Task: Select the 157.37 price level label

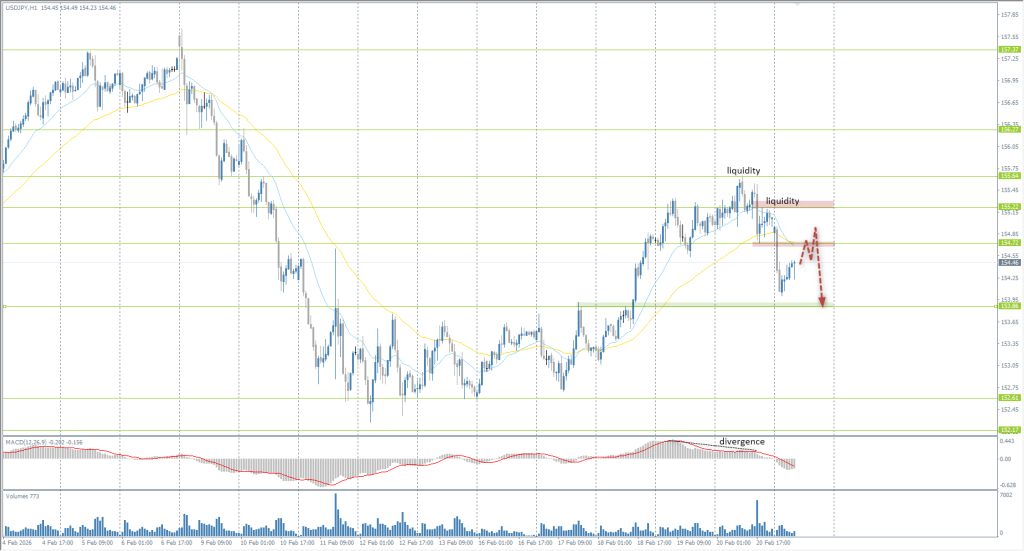Action: pyautogui.click(x=1009, y=49)
